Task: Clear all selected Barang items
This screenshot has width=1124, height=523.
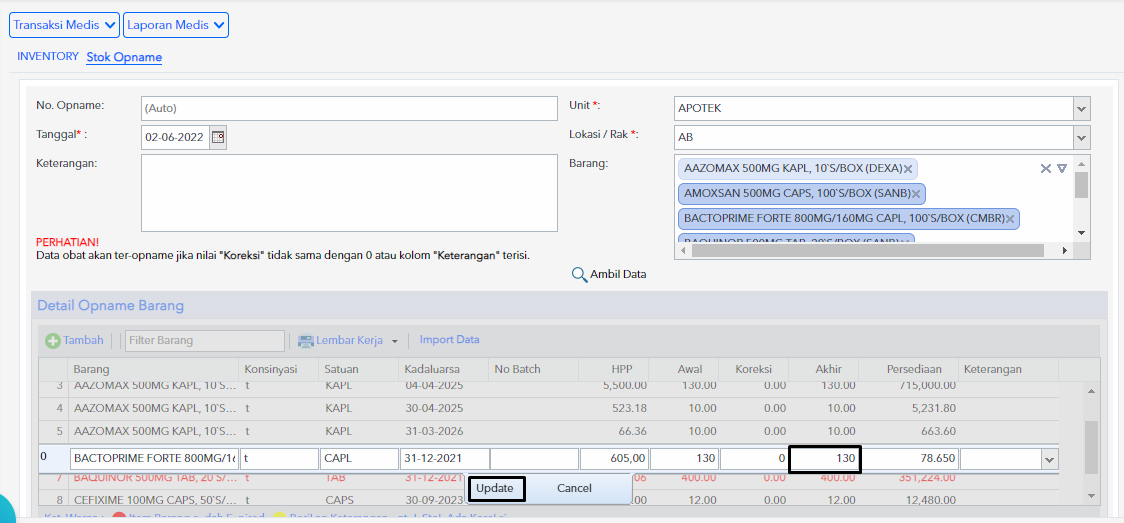Action: tap(1046, 168)
